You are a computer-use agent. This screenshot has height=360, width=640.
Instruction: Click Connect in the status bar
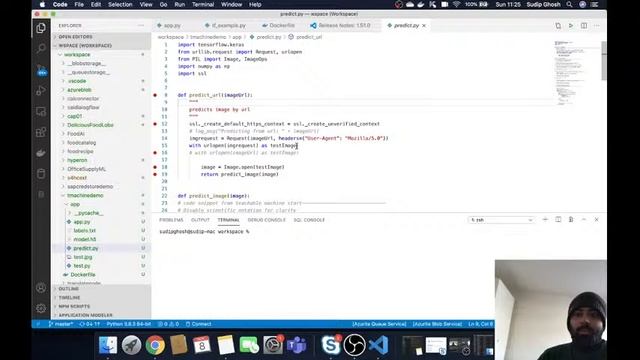coord(198,324)
